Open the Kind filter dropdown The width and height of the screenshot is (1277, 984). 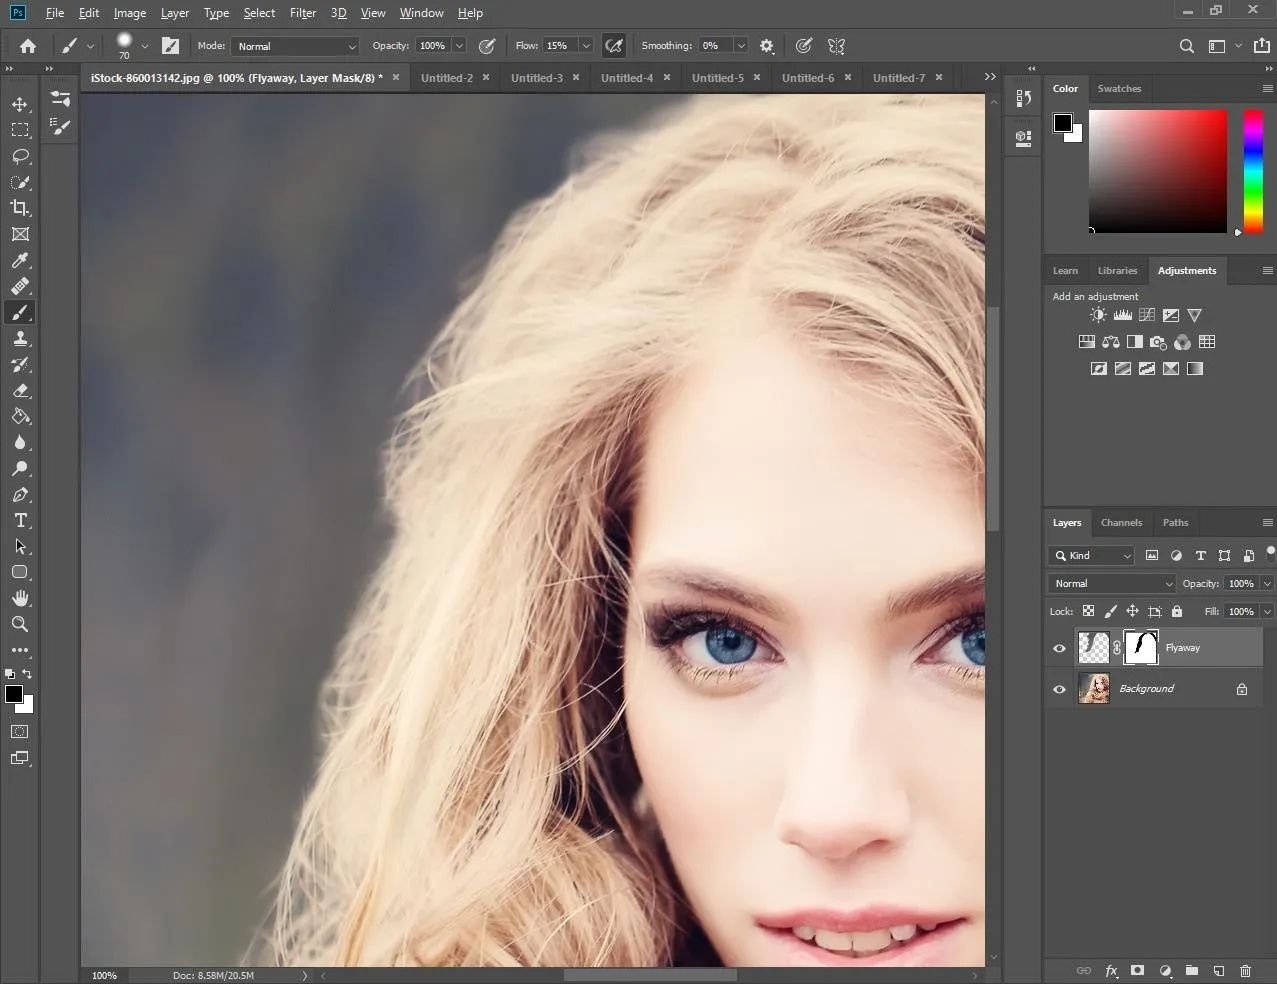(1091, 556)
